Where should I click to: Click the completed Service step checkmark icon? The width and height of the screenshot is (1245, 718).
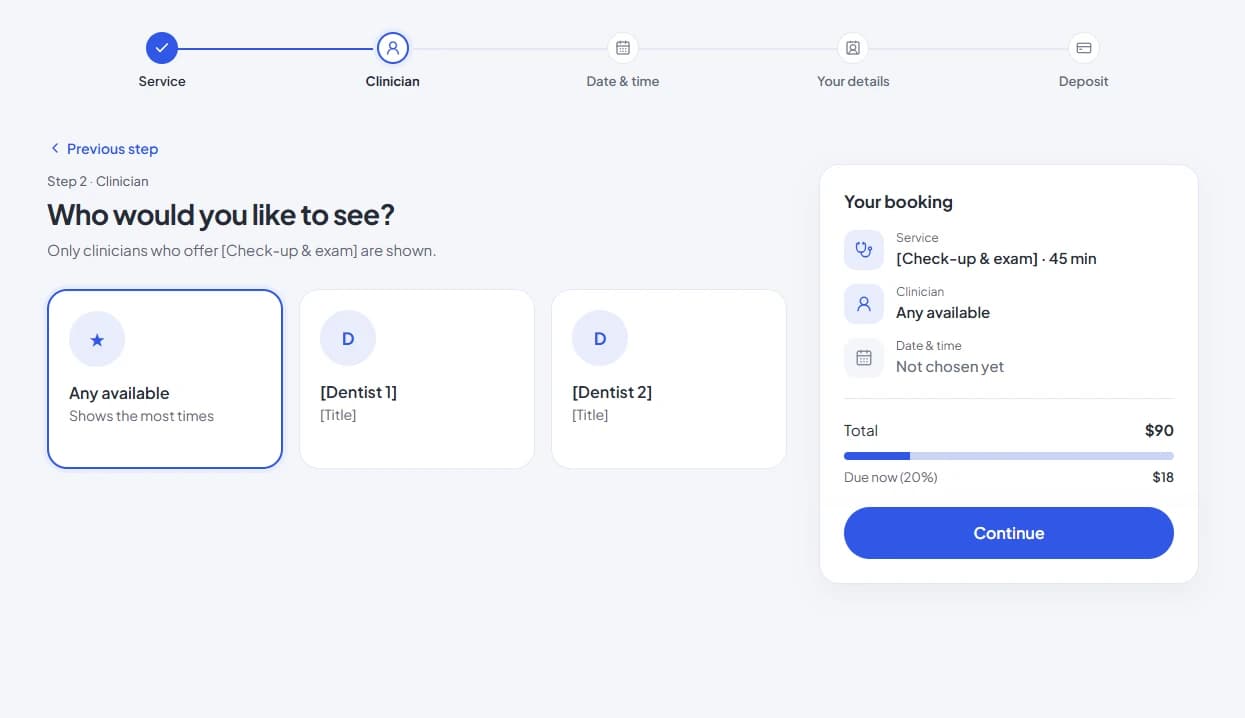point(162,48)
